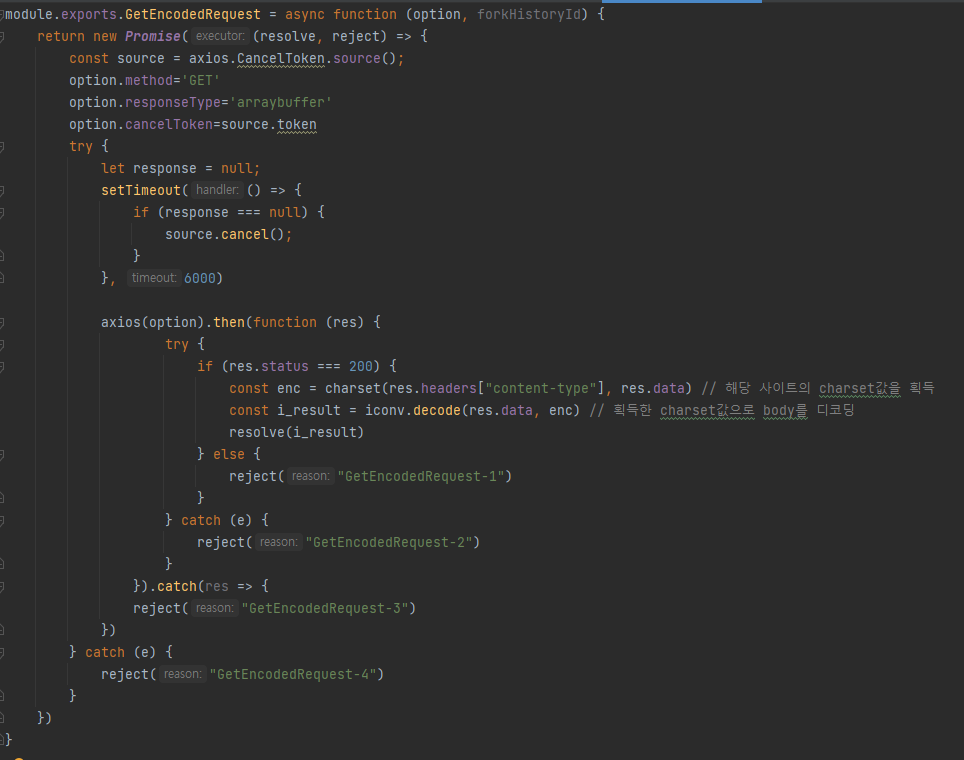Image resolution: width=964 pixels, height=760 pixels.
Task: Click the setTimeout function call
Action: (x=141, y=191)
